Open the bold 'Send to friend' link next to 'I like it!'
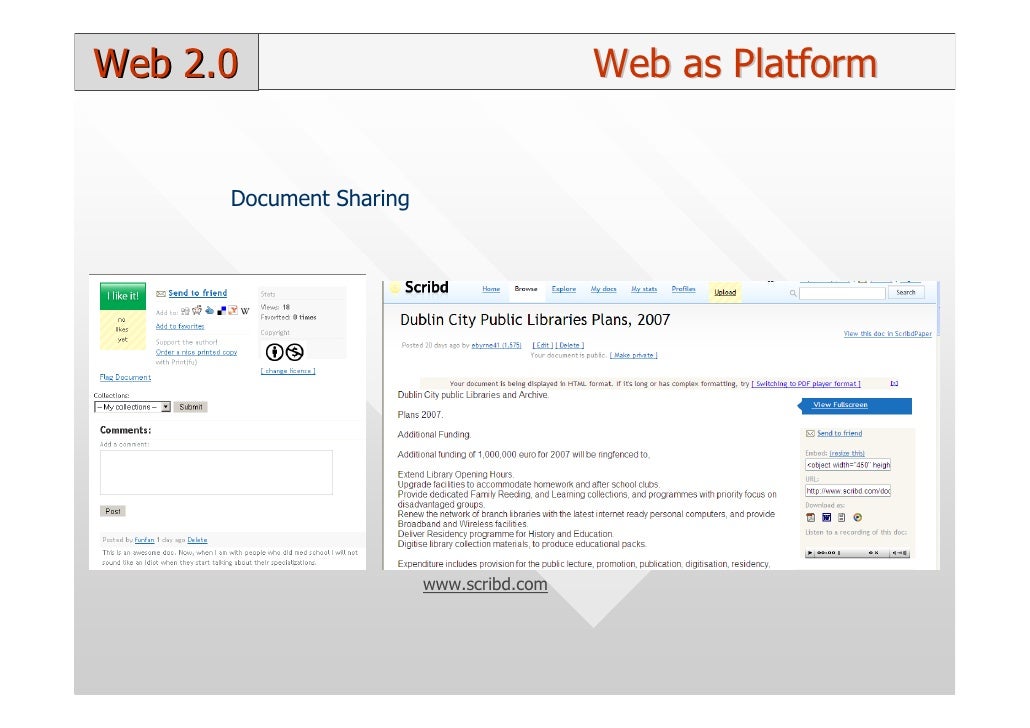 (x=197, y=293)
